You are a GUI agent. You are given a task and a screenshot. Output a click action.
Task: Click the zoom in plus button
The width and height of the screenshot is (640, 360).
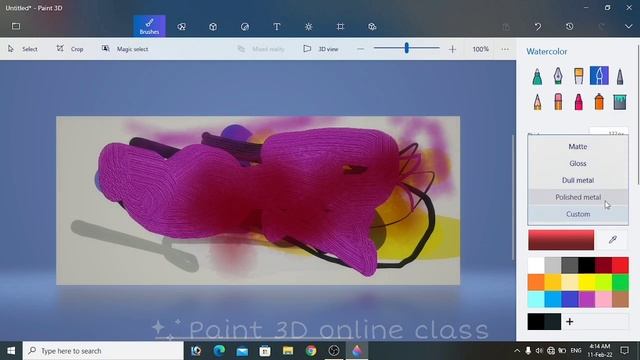[x=452, y=49]
